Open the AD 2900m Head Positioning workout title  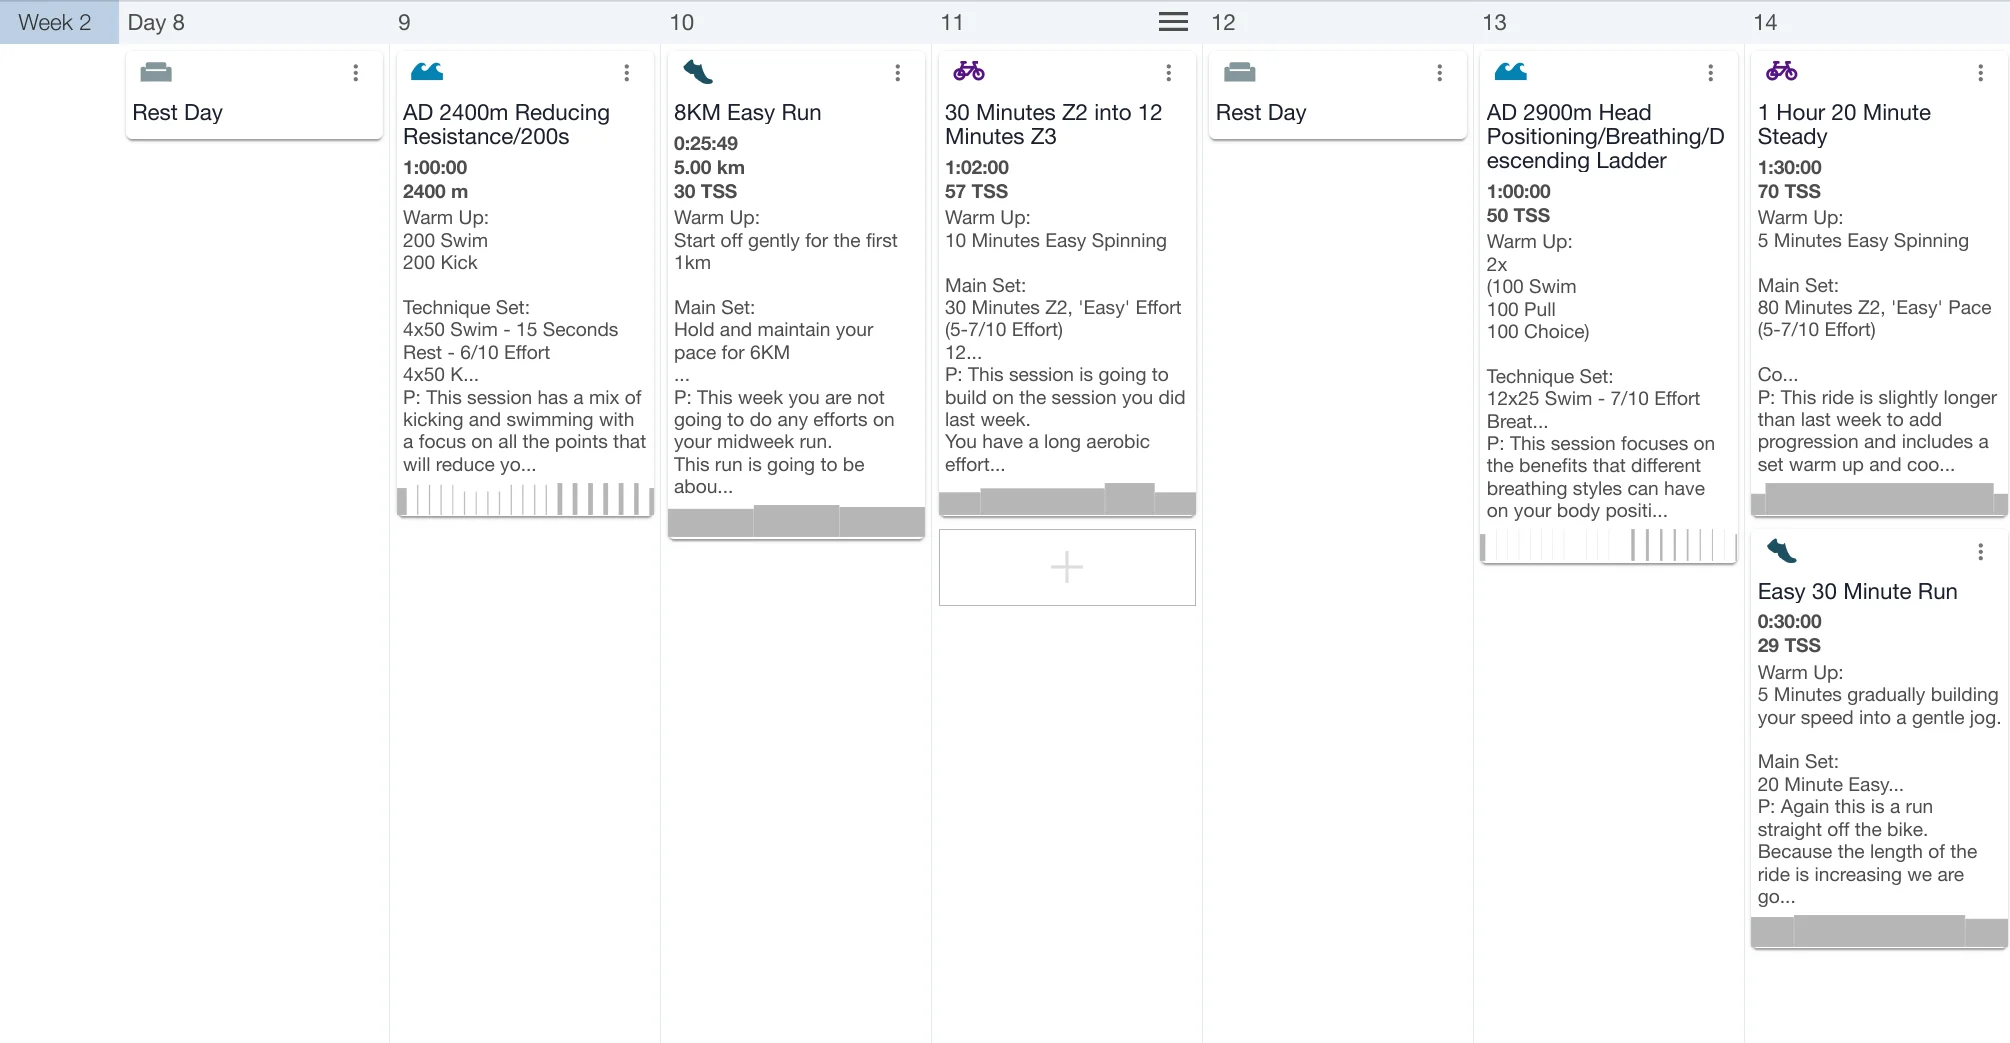tap(1604, 137)
